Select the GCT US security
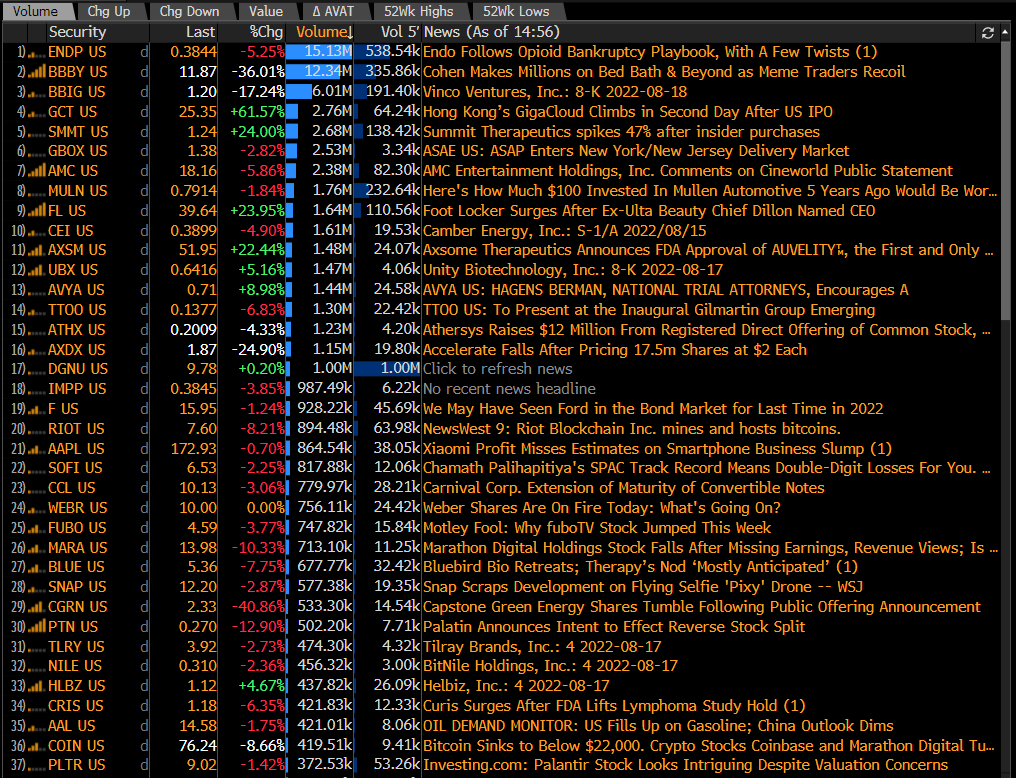 73,112
